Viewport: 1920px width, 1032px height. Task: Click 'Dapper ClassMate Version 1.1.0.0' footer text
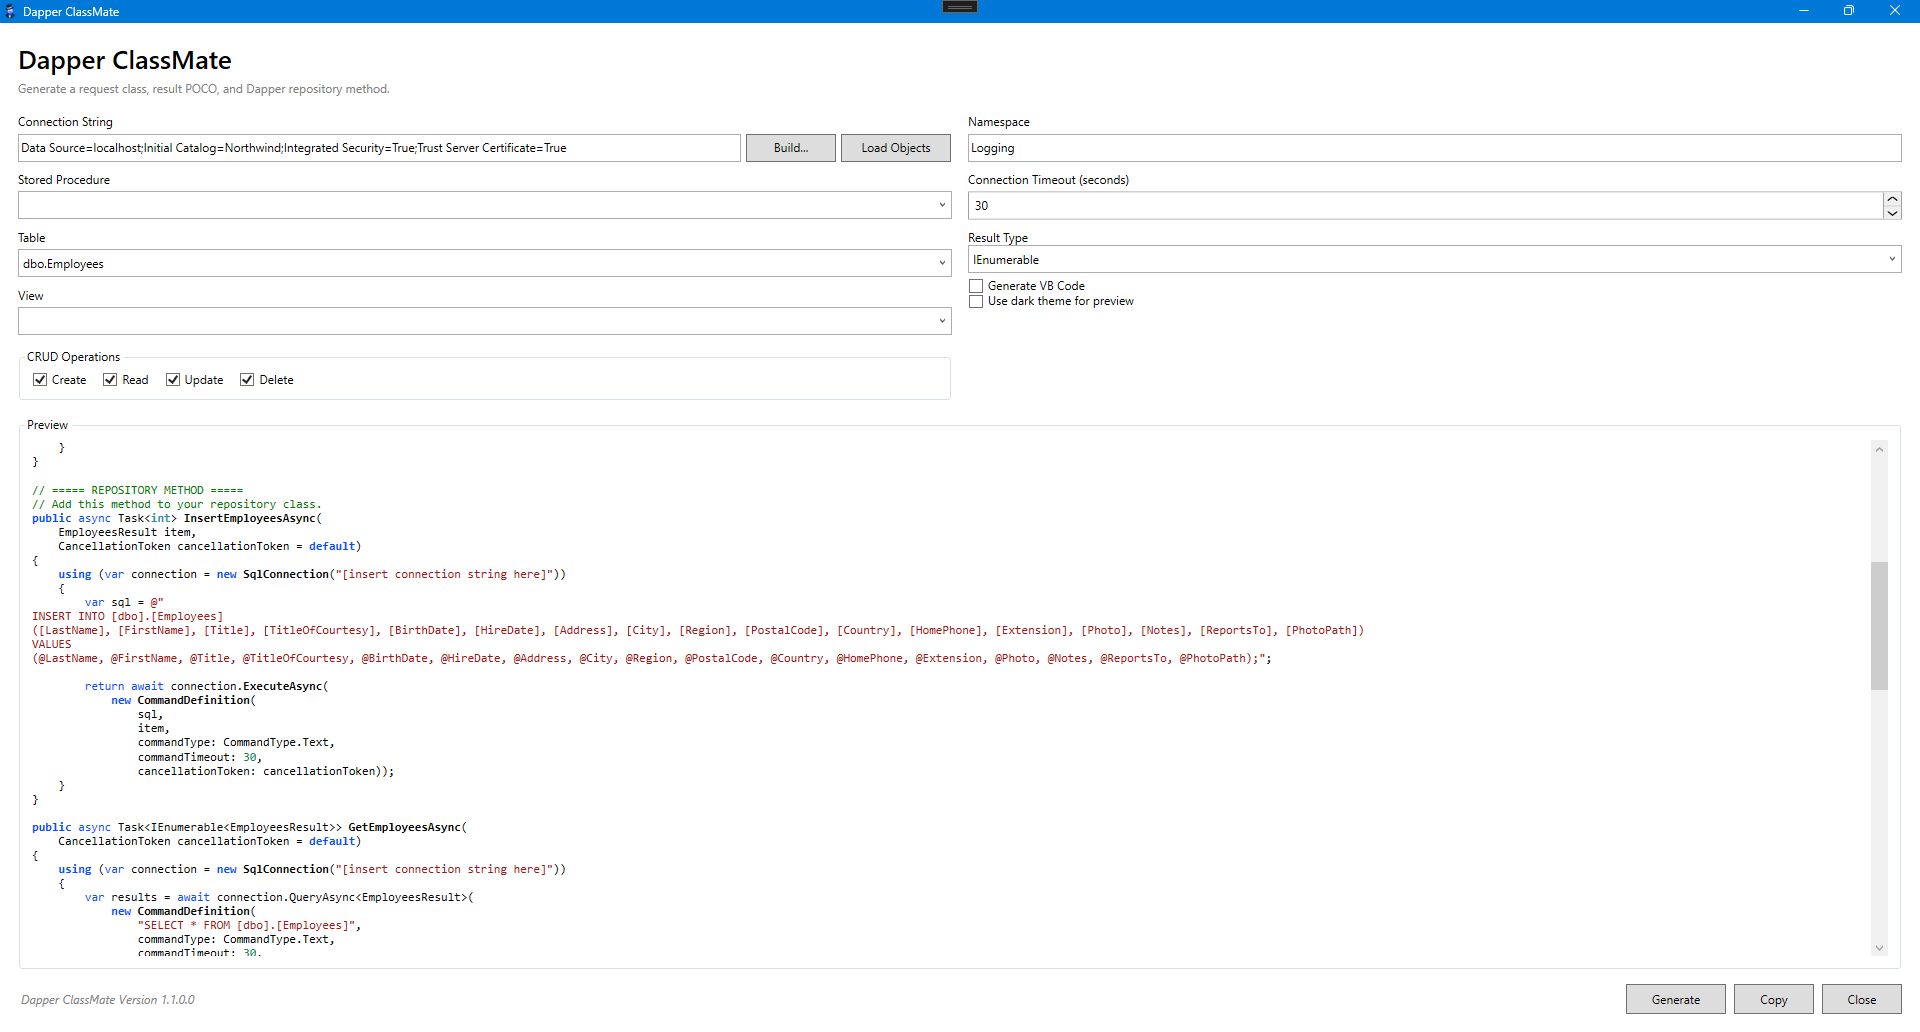[108, 1000]
